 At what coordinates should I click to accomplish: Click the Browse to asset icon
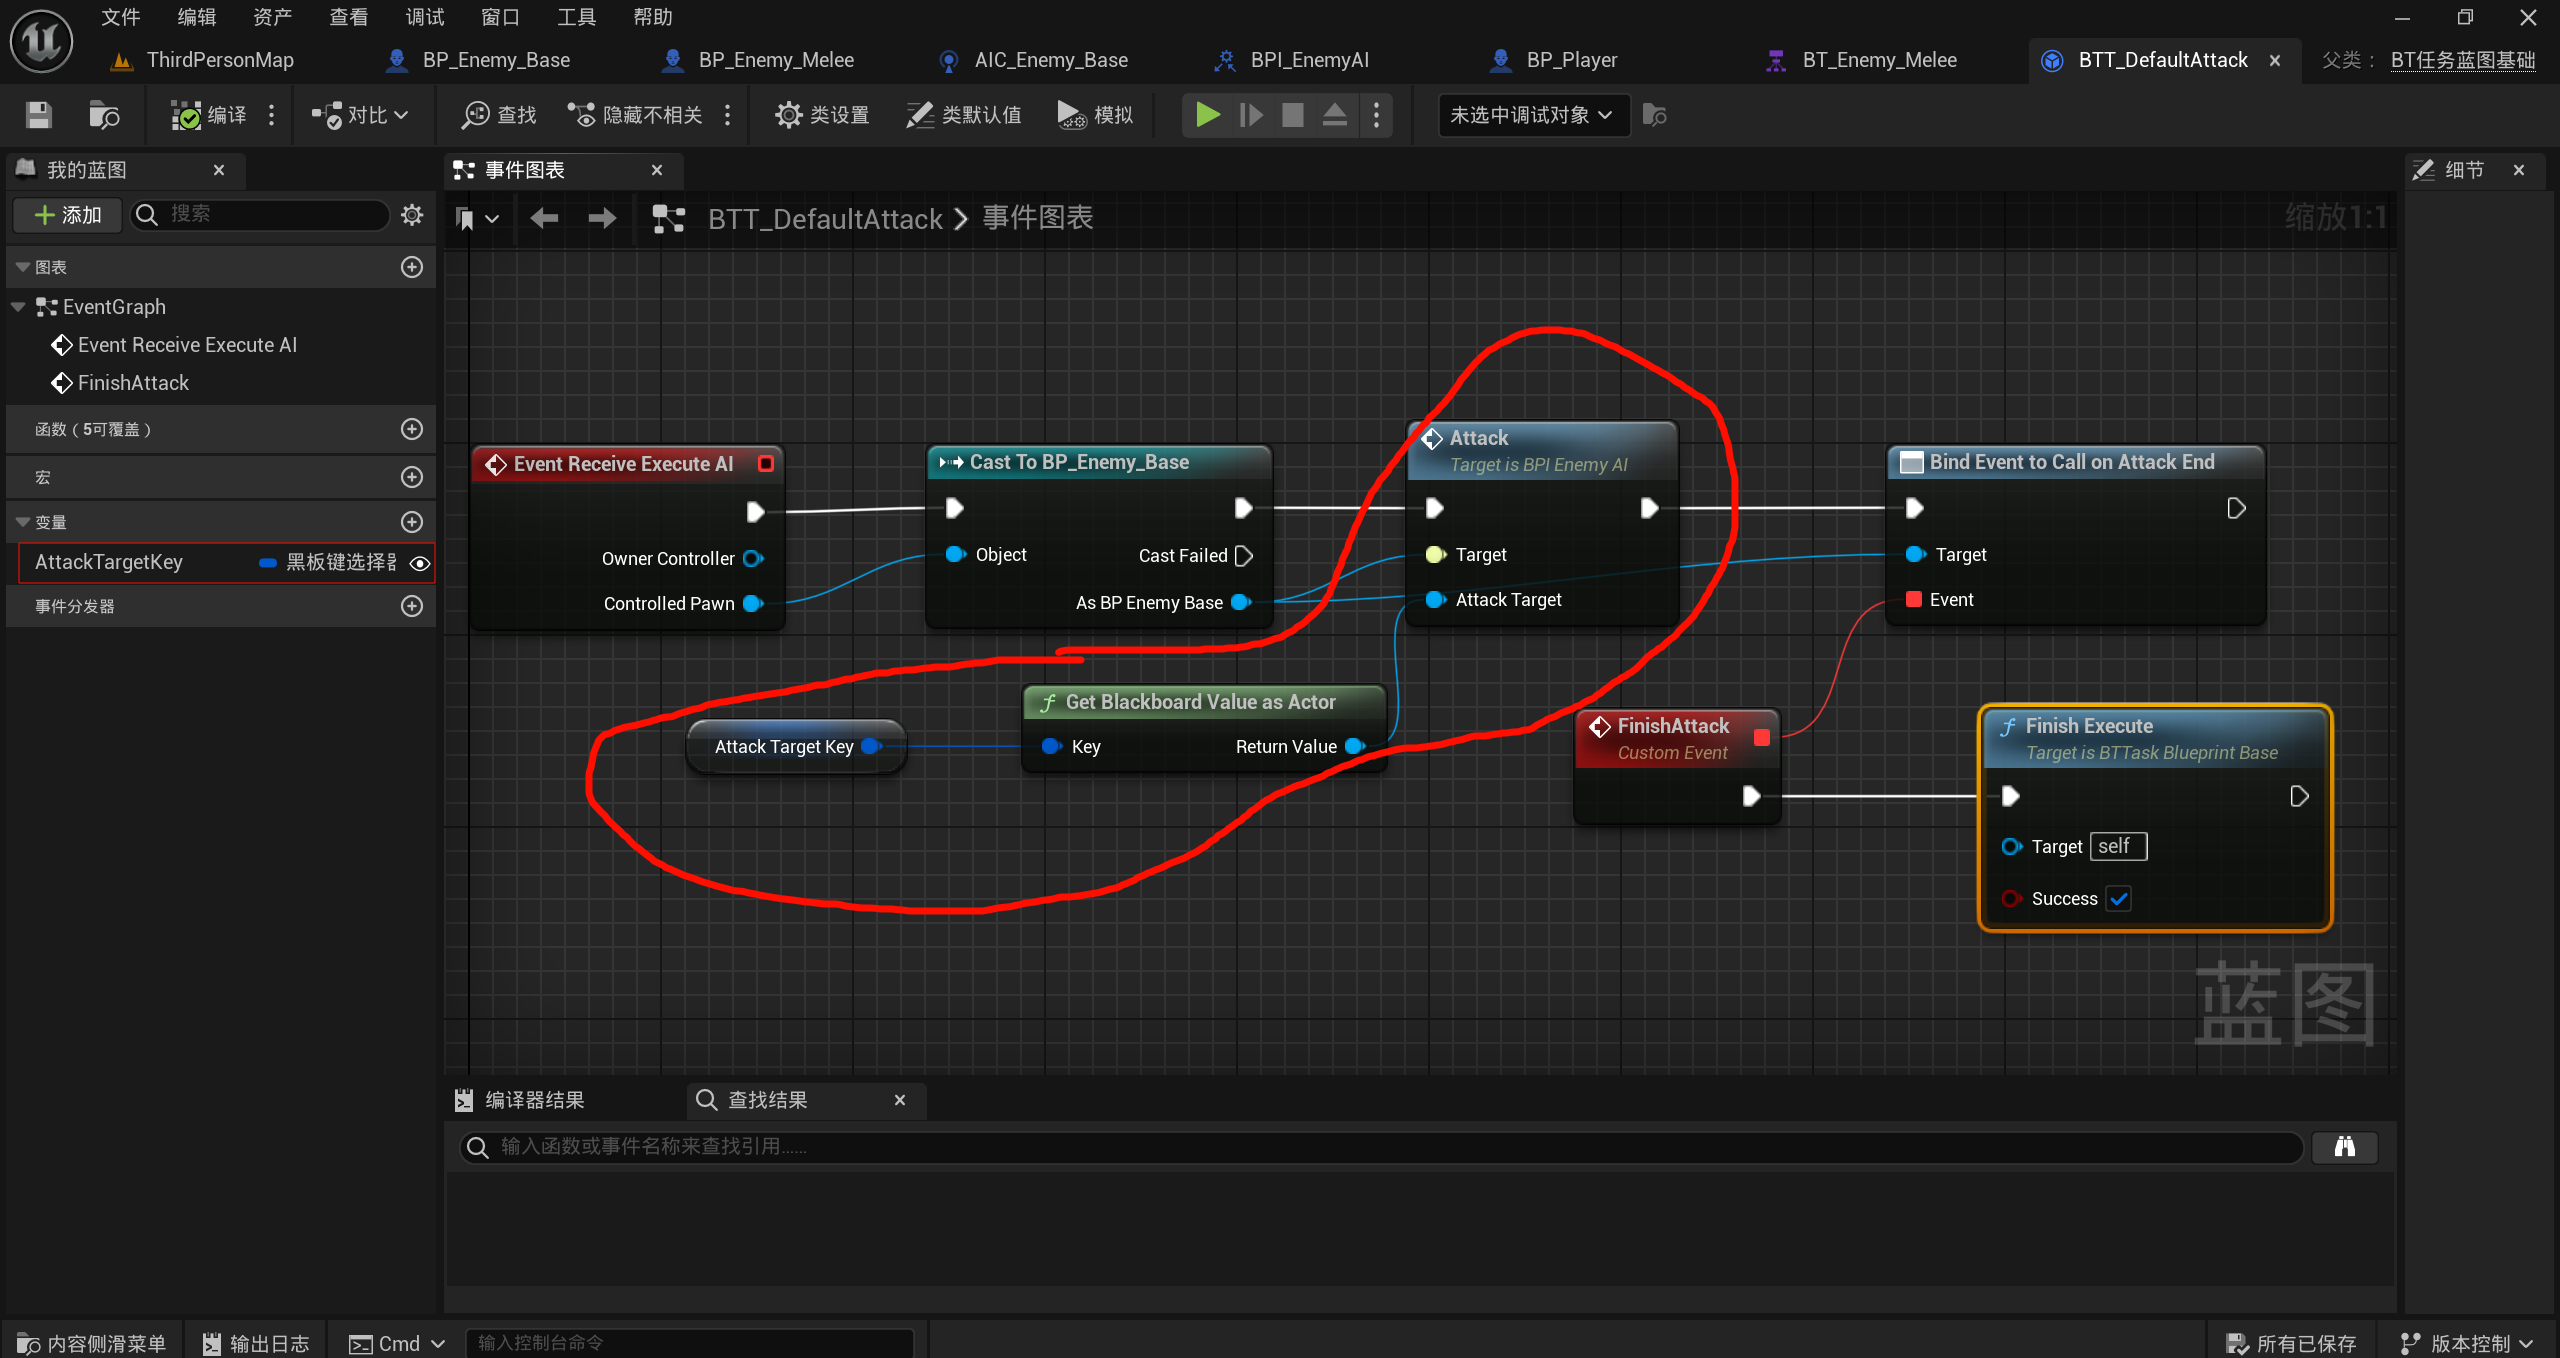tap(104, 115)
